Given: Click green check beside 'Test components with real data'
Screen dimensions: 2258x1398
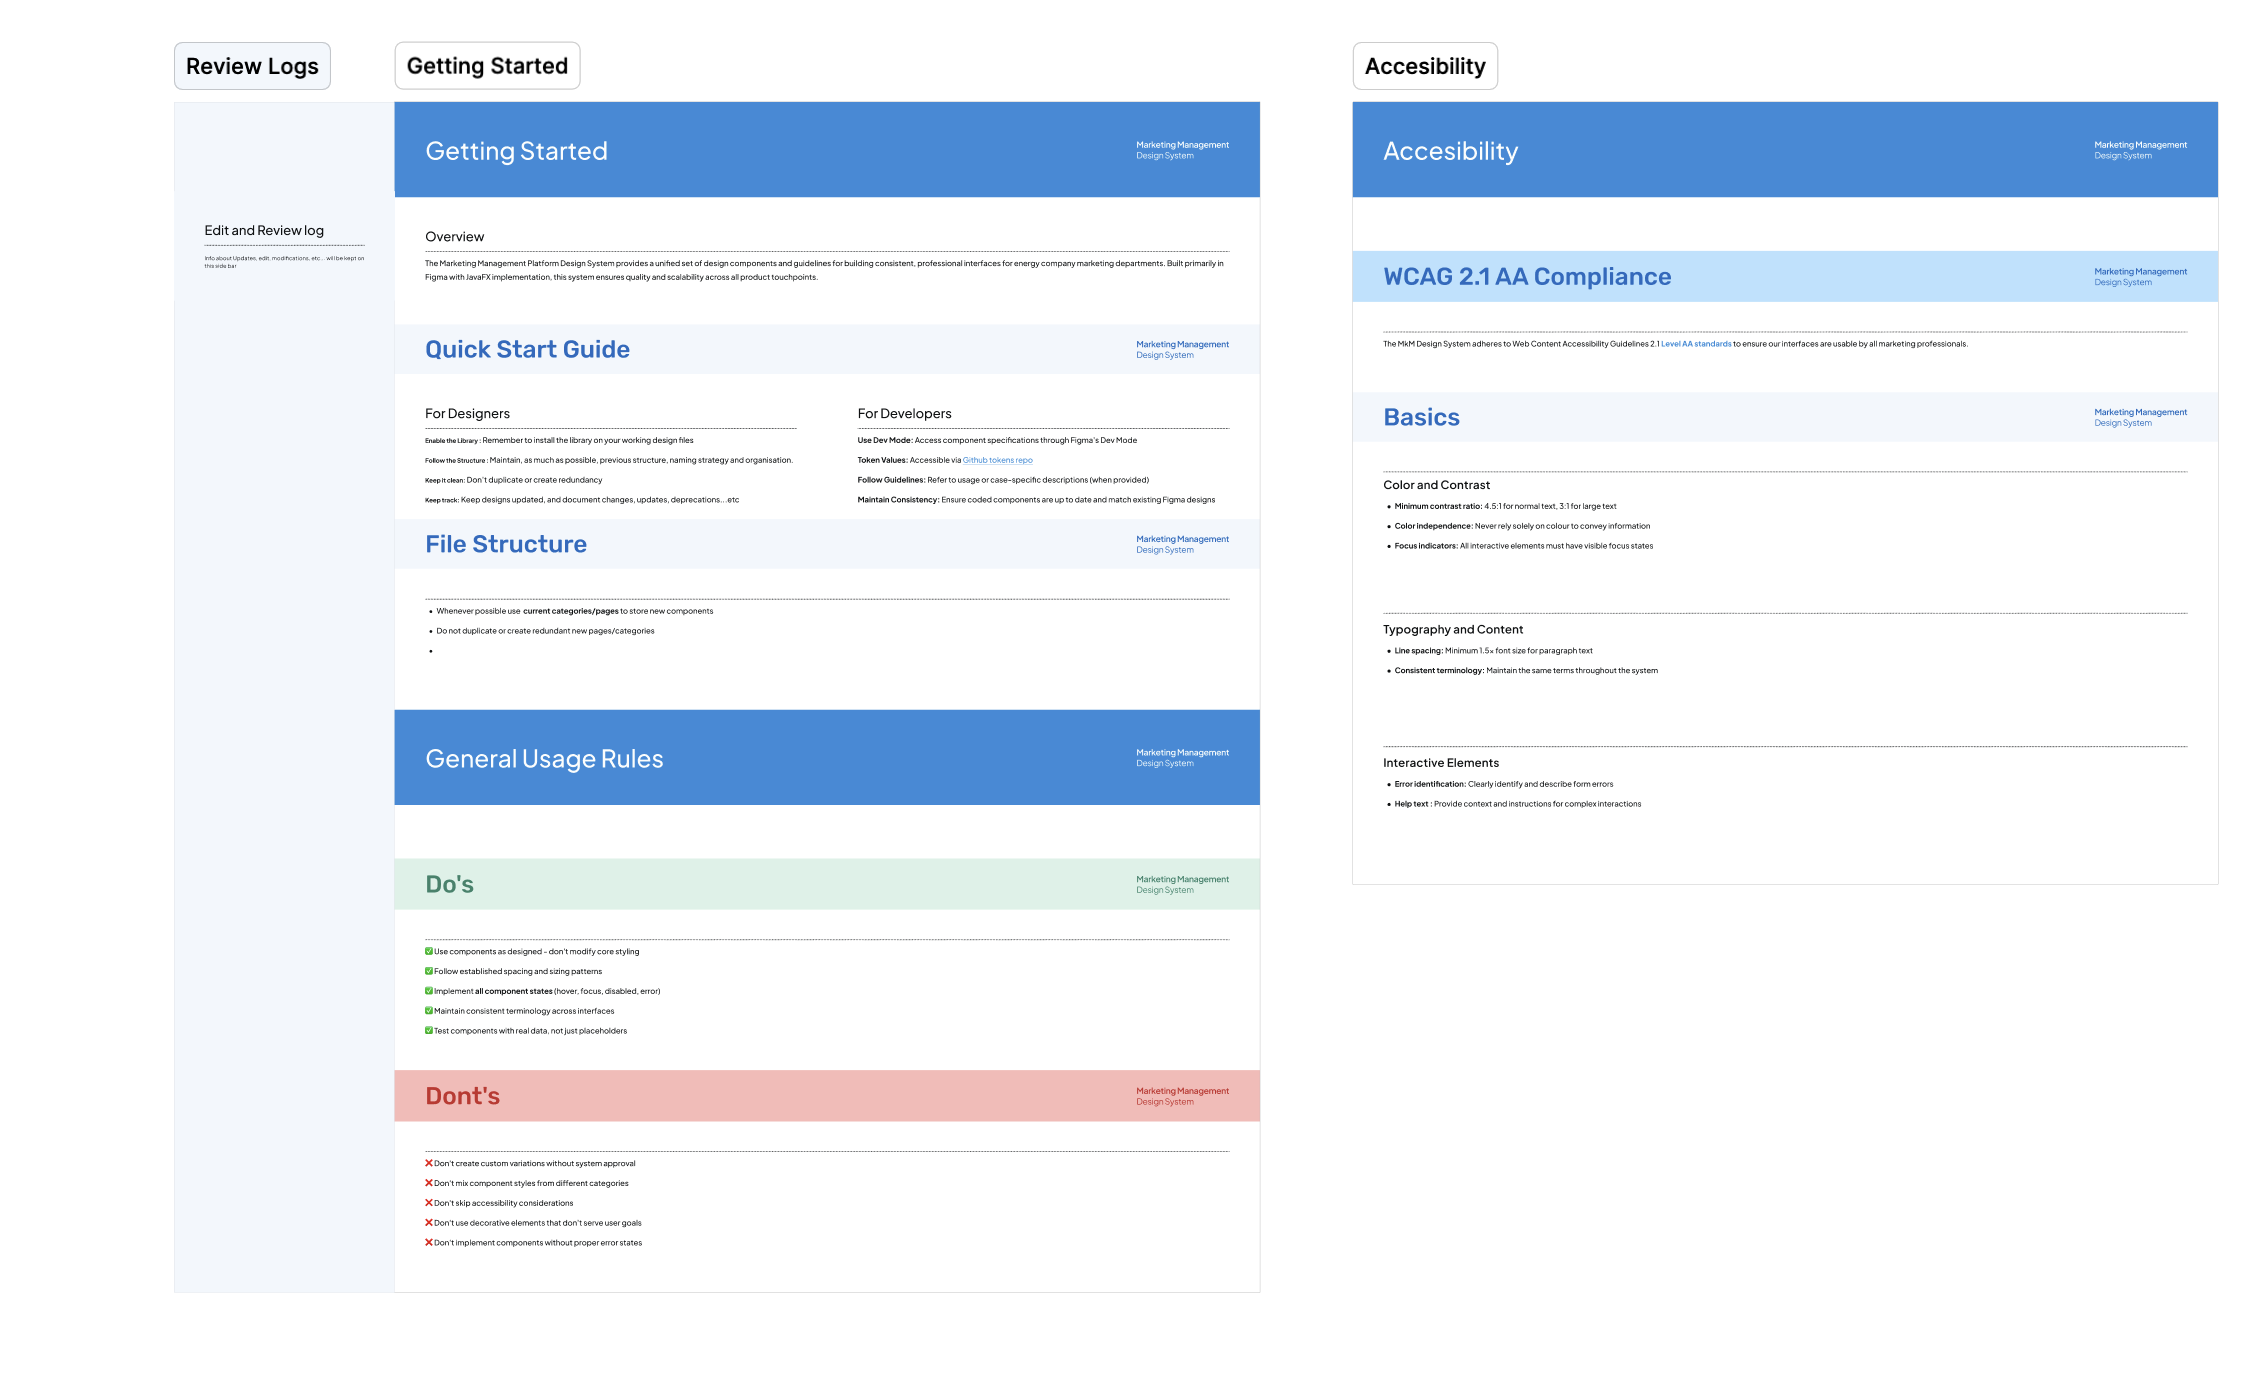Looking at the screenshot, I should (x=429, y=1030).
